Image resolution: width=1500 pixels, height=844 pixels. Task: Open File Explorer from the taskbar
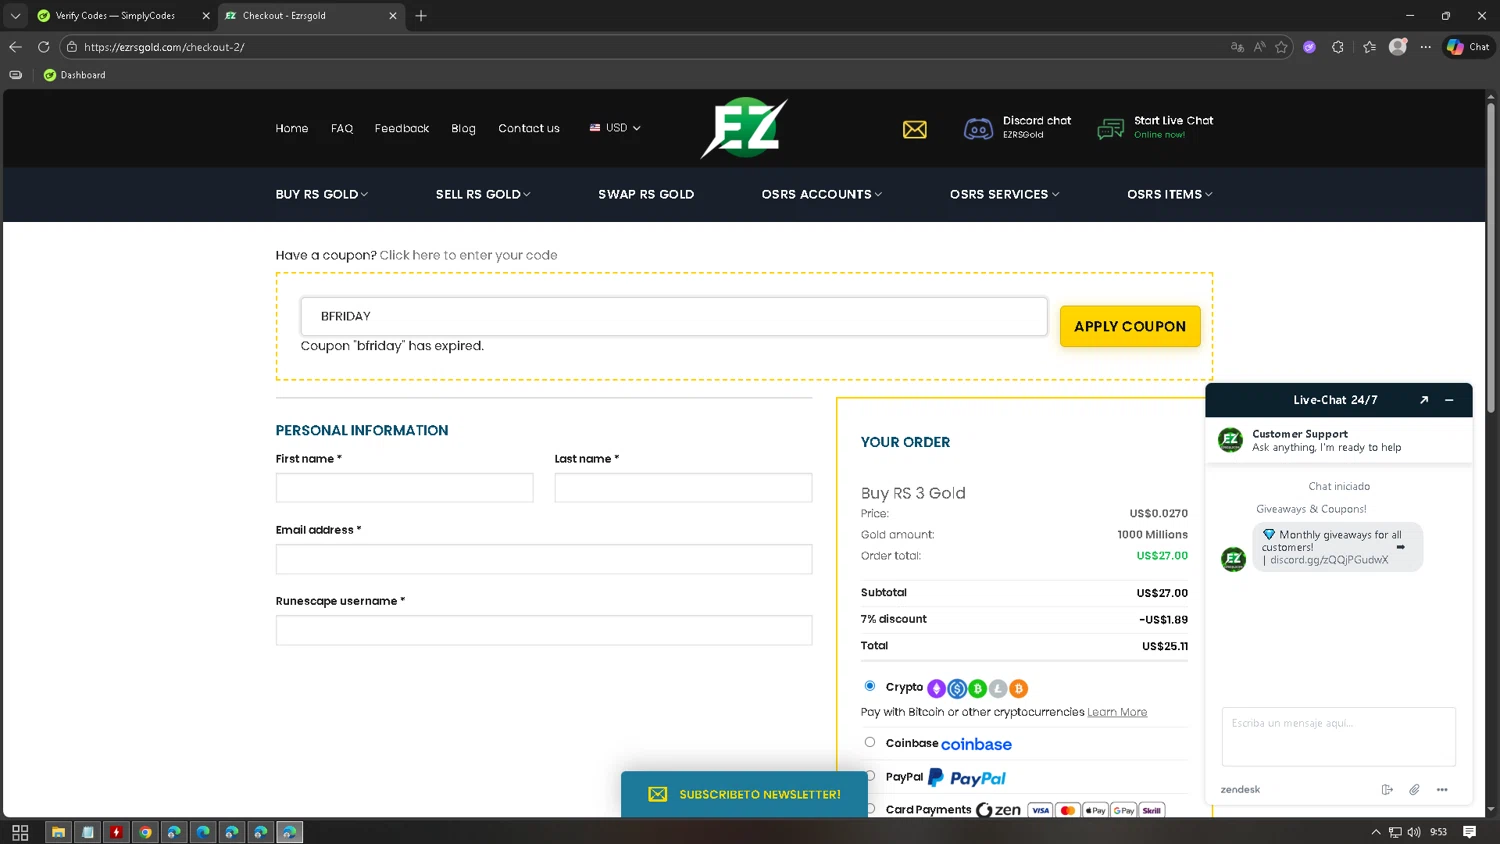pyautogui.click(x=59, y=832)
